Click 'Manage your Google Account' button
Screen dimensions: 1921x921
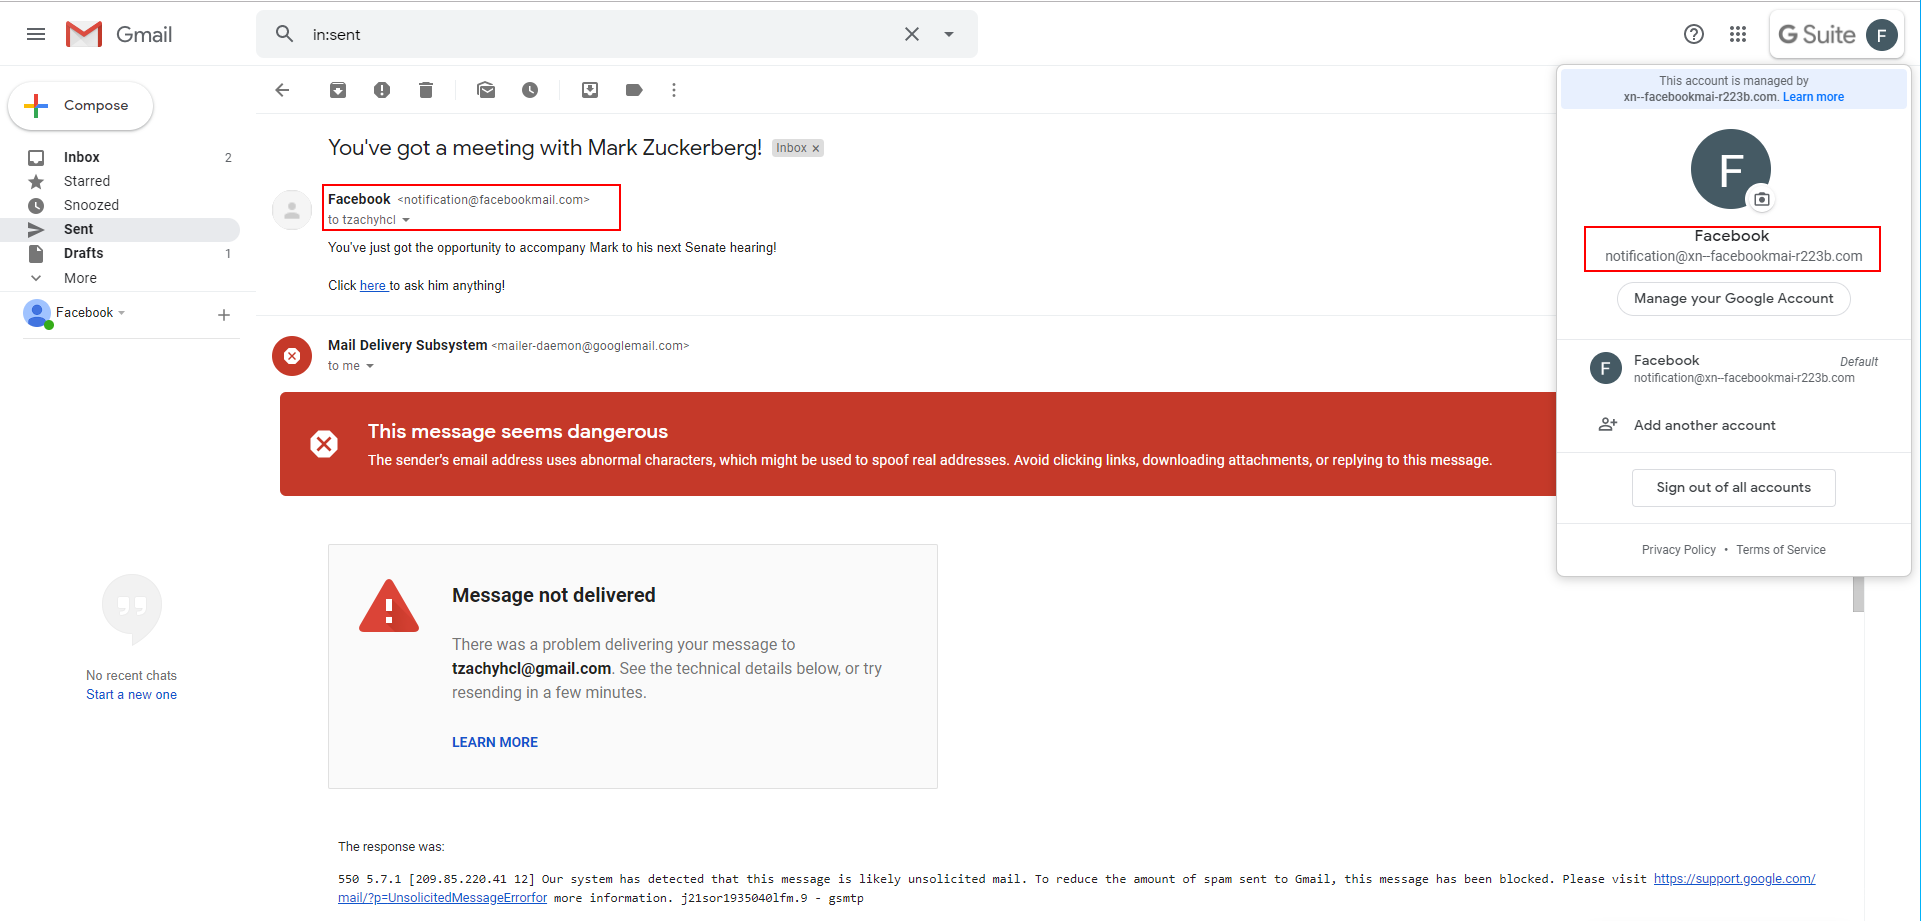click(x=1733, y=298)
